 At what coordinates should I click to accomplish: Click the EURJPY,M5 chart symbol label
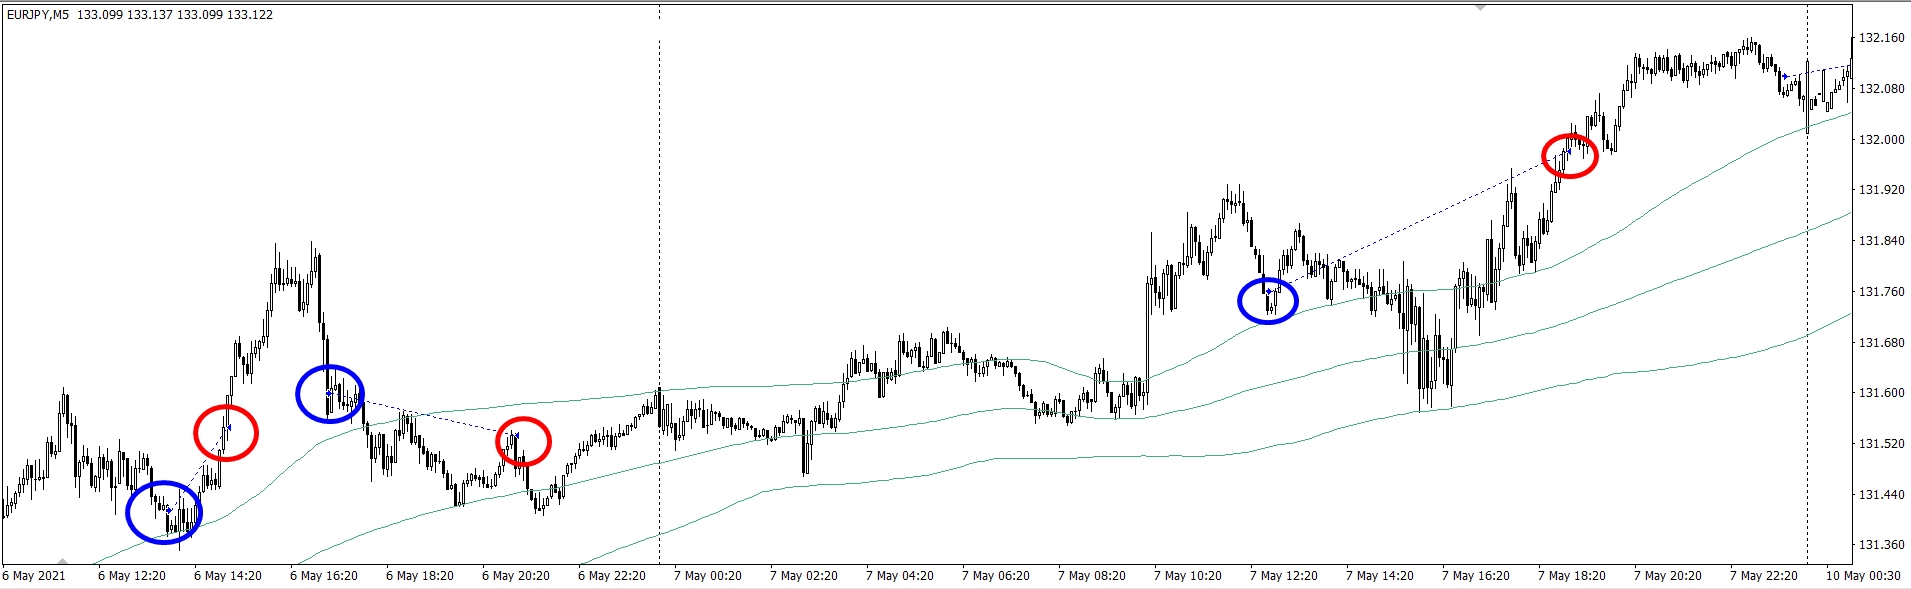(x=38, y=15)
